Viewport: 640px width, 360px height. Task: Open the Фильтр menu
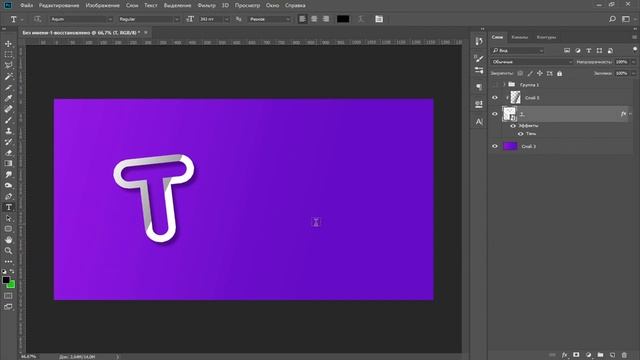point(207,6)
